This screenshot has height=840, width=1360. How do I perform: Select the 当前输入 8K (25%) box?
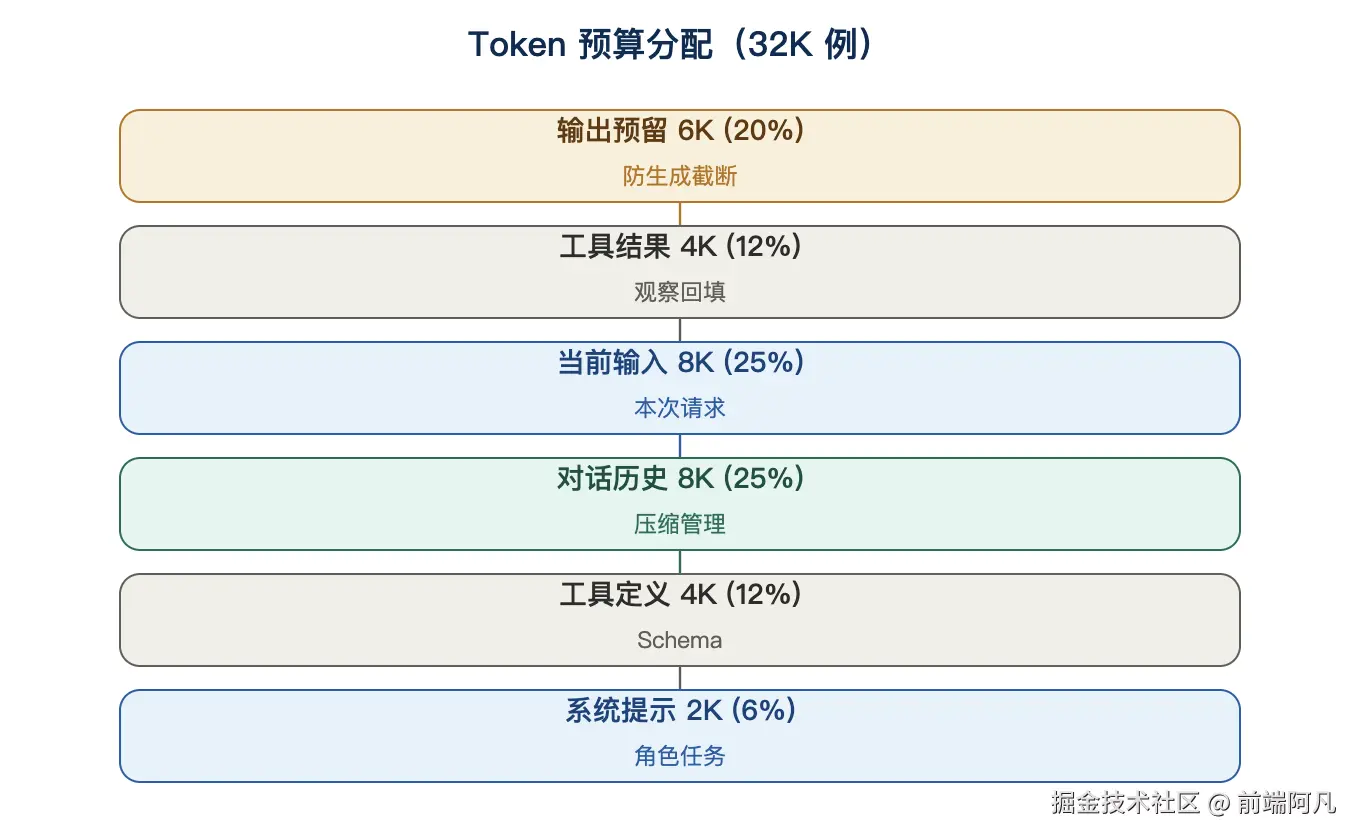pyautogui.click(x=680, y=388)
